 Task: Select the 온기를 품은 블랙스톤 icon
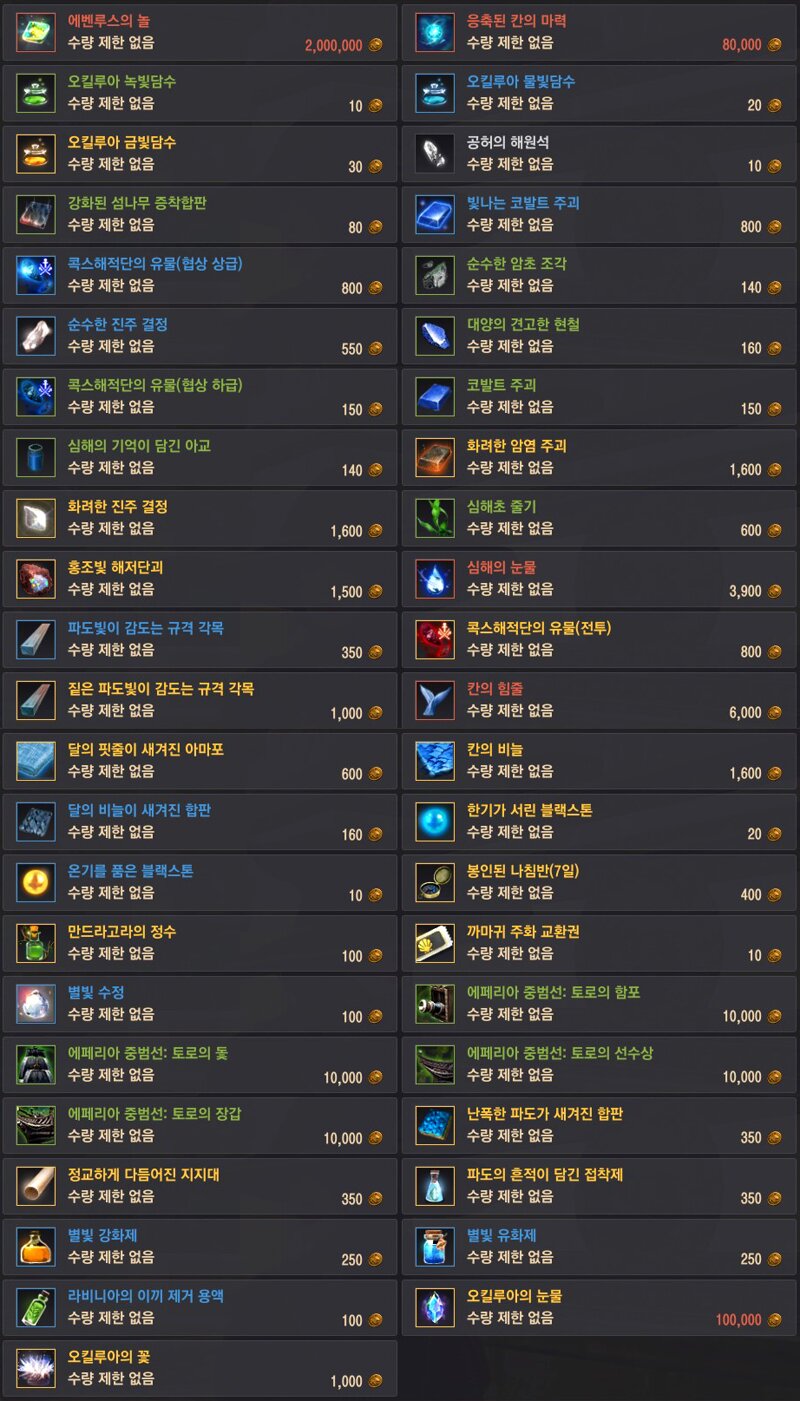point(36,882)
